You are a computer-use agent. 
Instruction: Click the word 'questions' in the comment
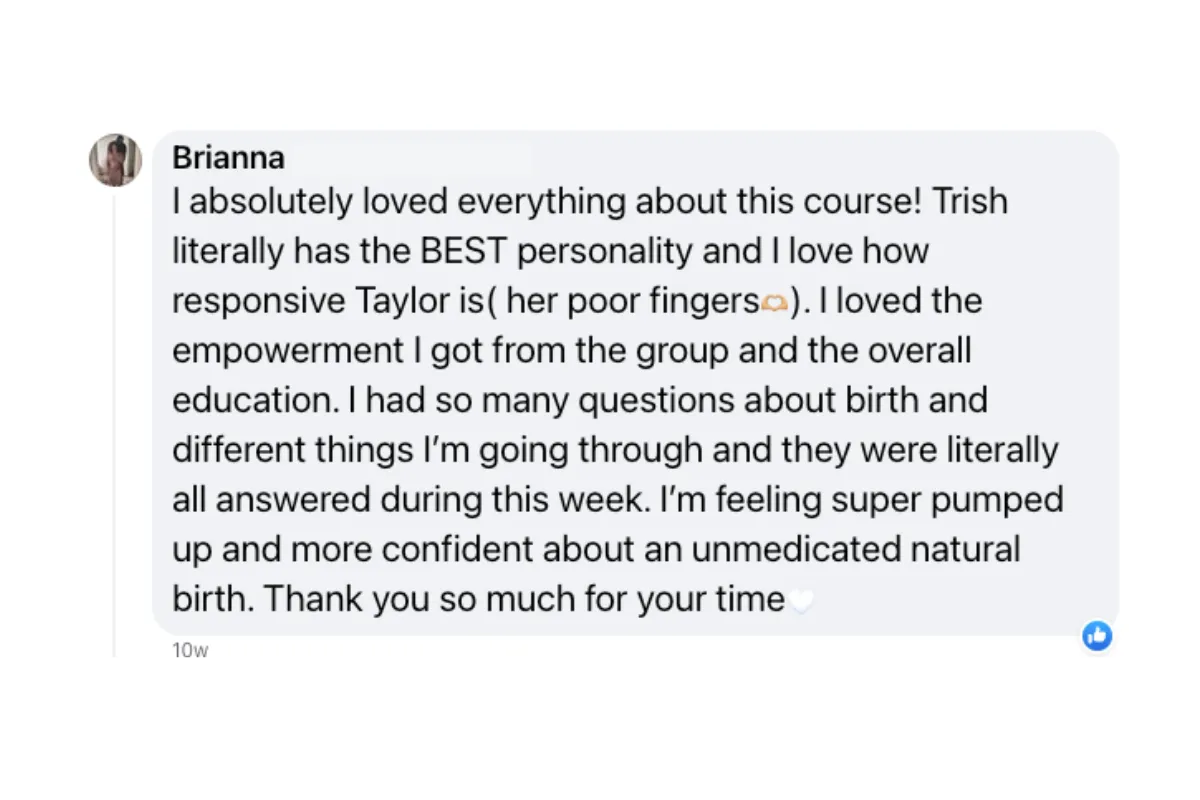pyautogui.click(x=658, y=401)
